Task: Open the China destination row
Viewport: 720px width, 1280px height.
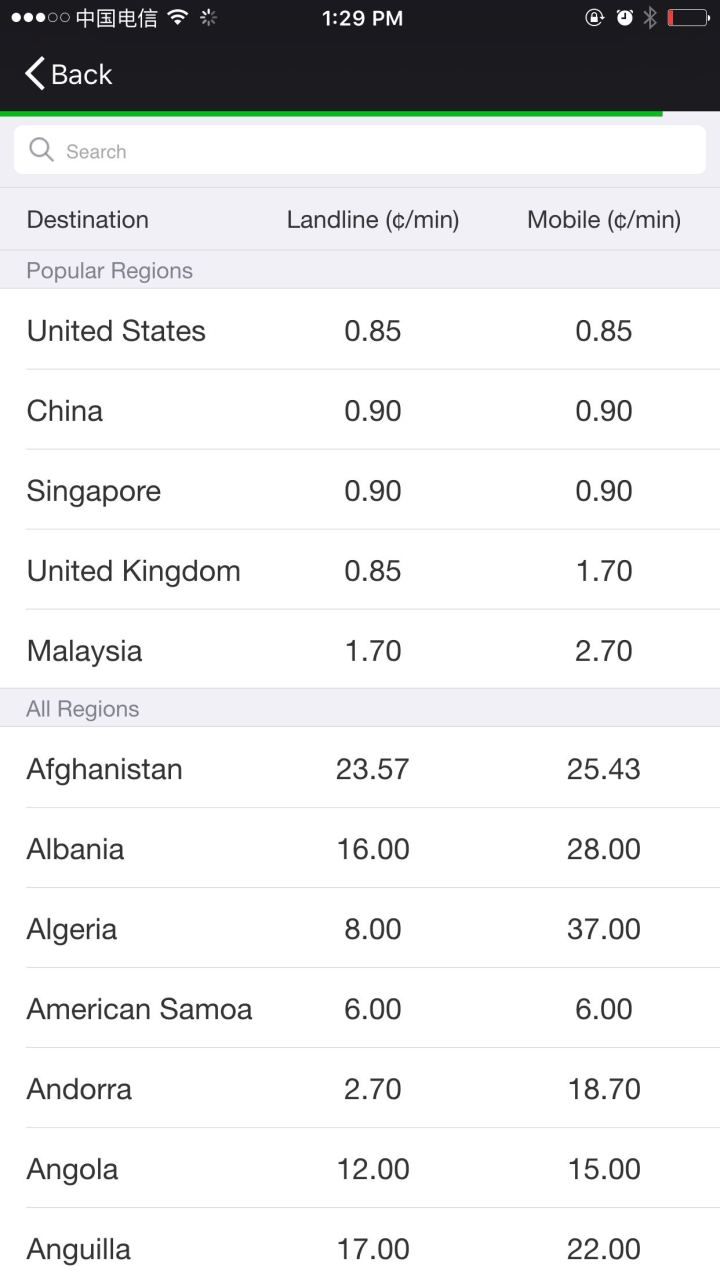Action: 360,410
